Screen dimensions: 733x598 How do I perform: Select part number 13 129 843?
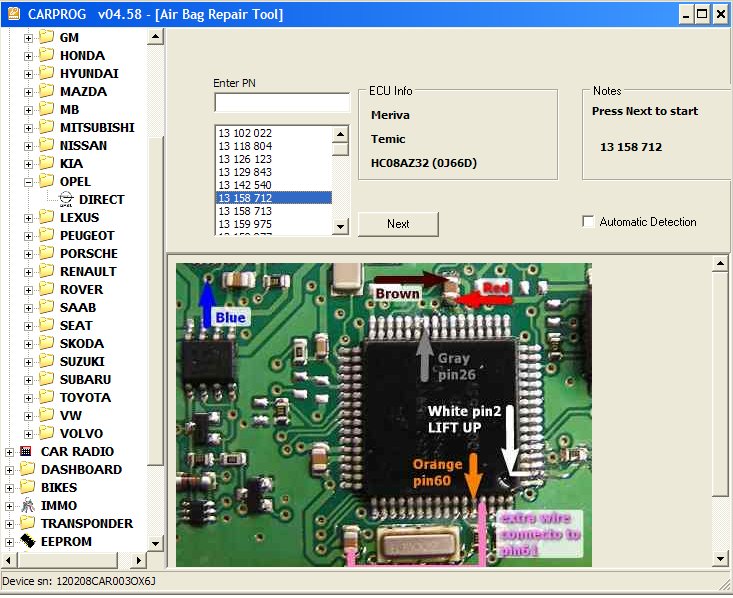tap(274, 172)
